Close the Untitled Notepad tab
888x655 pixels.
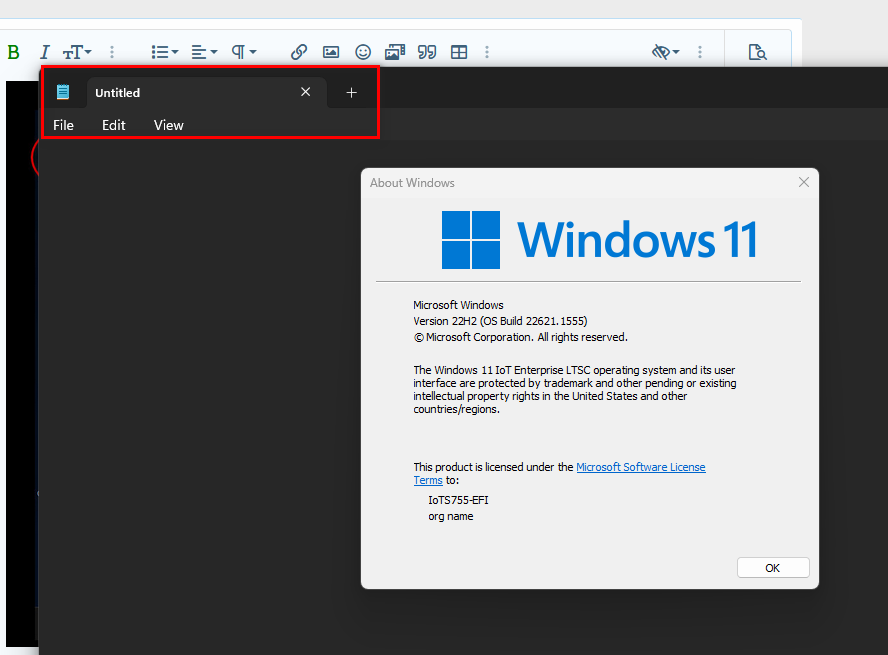coord(305,92)
